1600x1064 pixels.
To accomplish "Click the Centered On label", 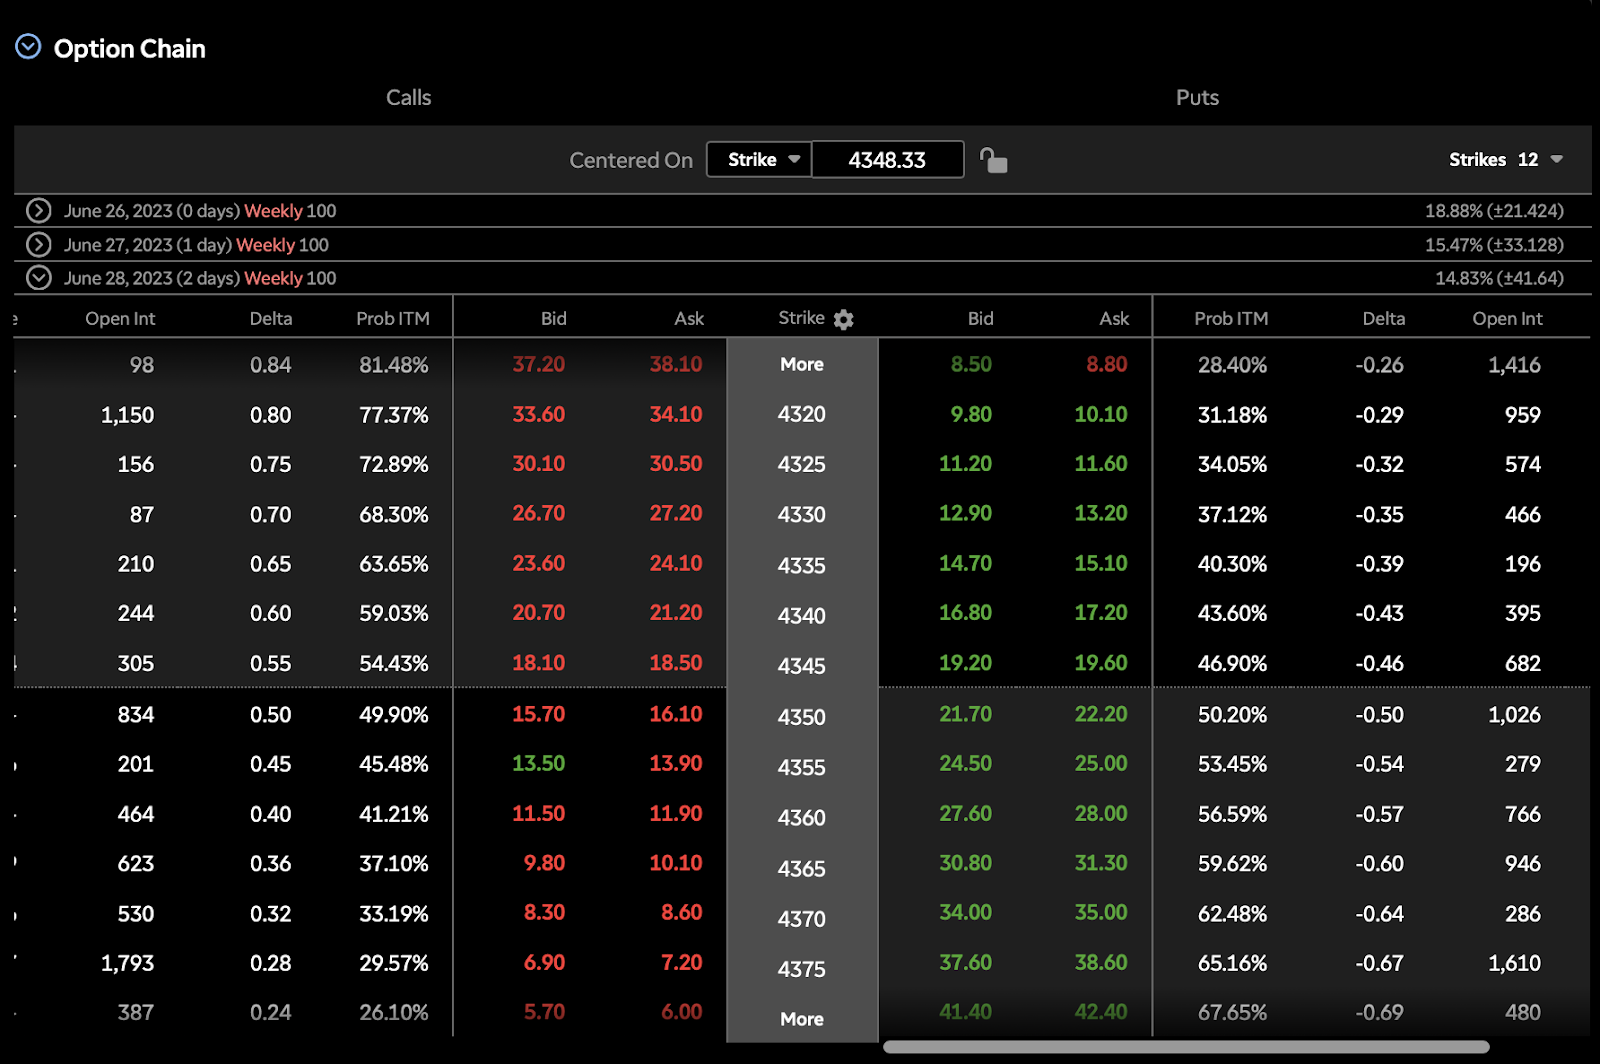I will (631, 160).
